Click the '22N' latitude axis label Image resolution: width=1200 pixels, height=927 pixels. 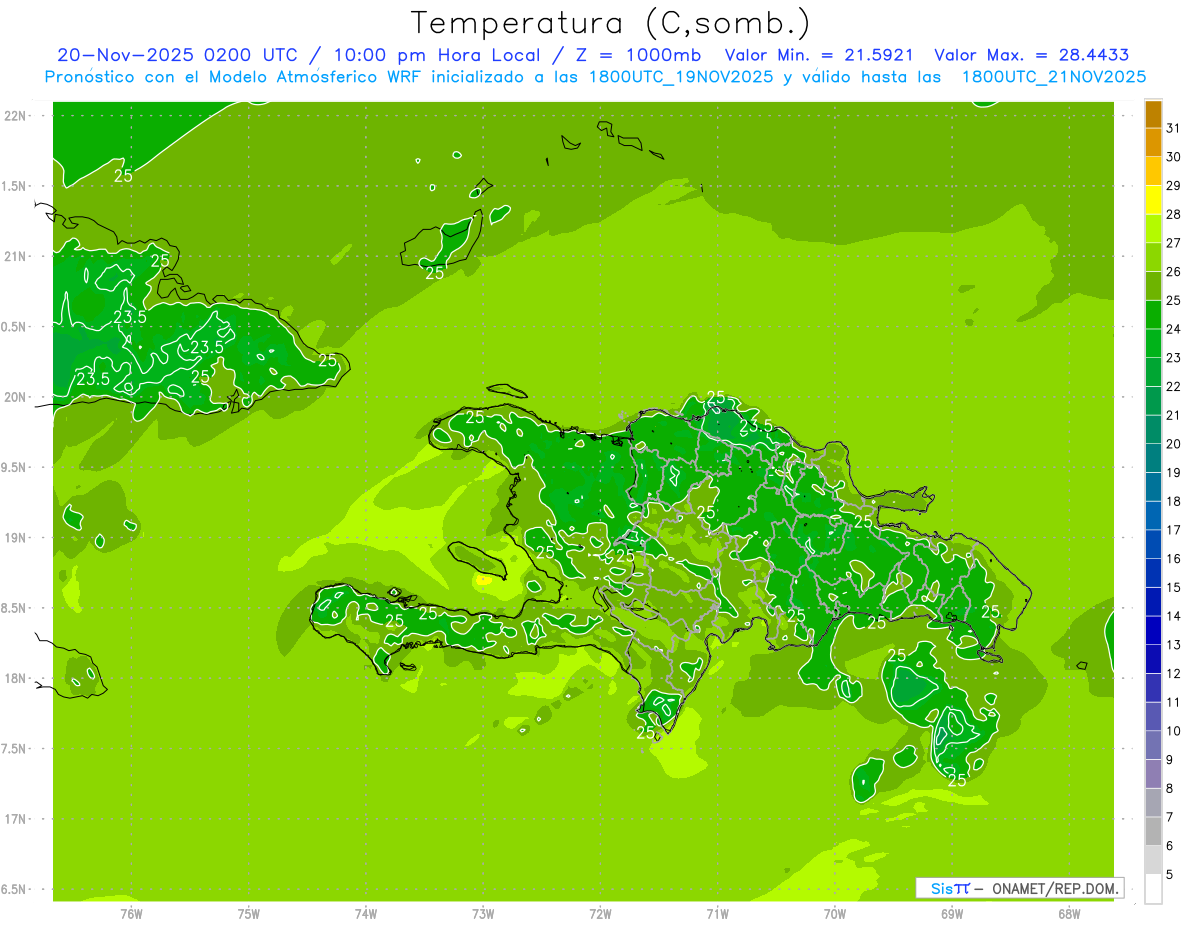click(x=17, y=116)
